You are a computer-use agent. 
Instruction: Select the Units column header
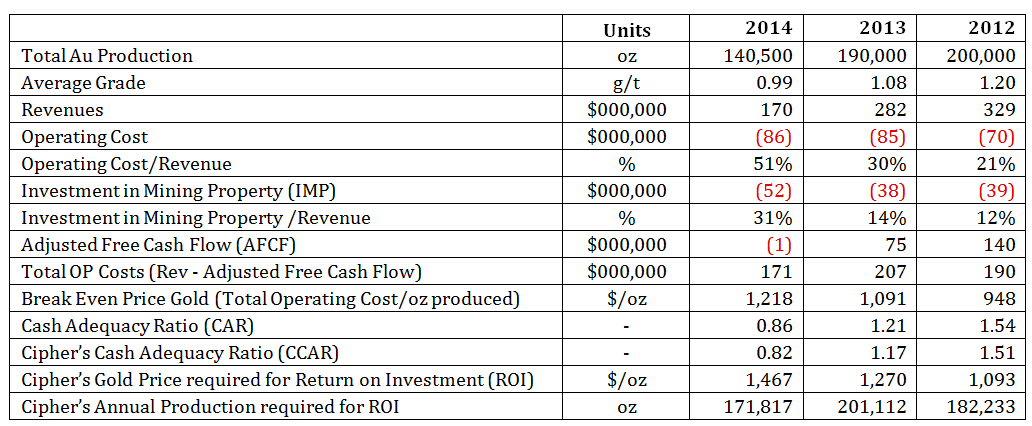coord(627,30)
